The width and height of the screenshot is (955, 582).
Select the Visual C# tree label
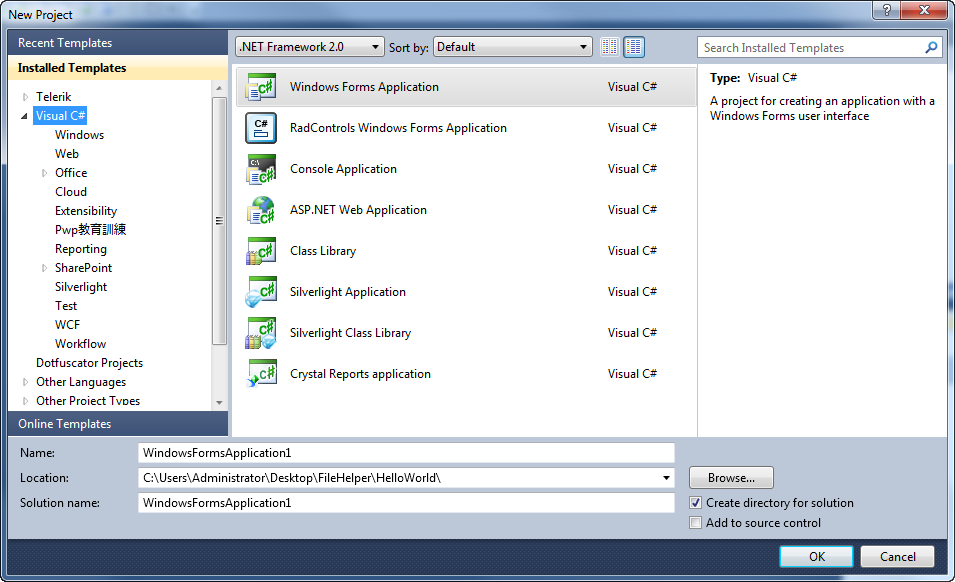point(60,116)
